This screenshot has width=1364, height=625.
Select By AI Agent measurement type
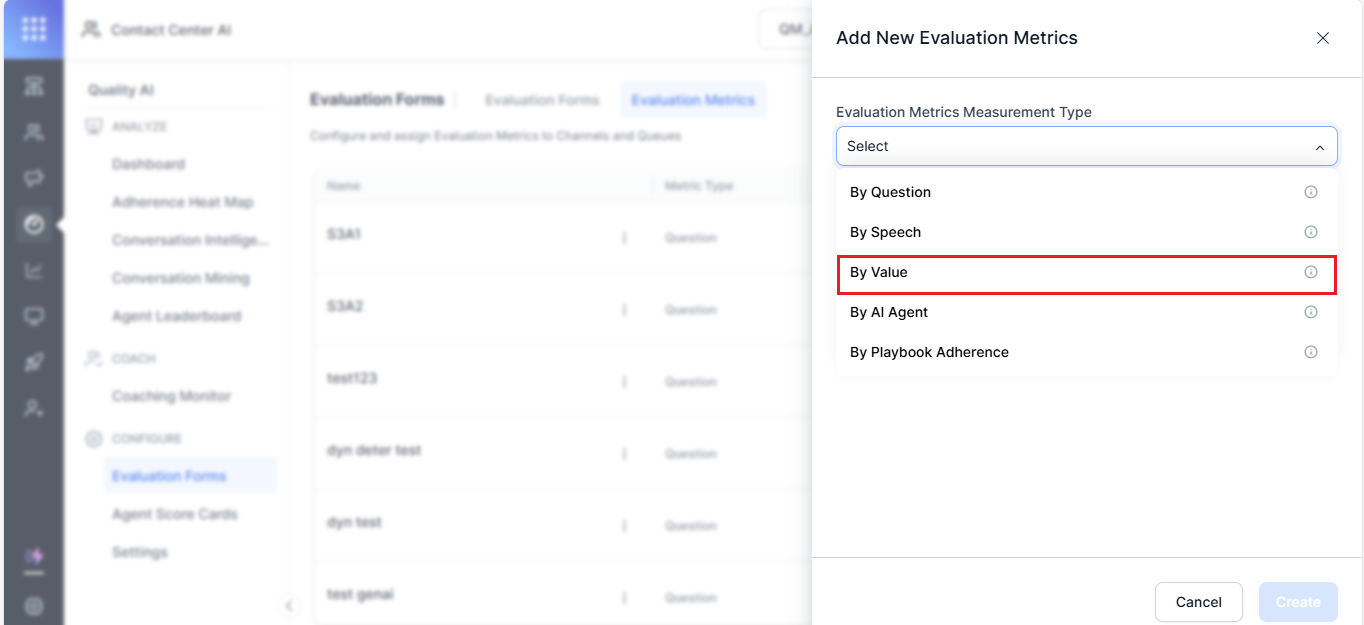(x=889, y=312)
